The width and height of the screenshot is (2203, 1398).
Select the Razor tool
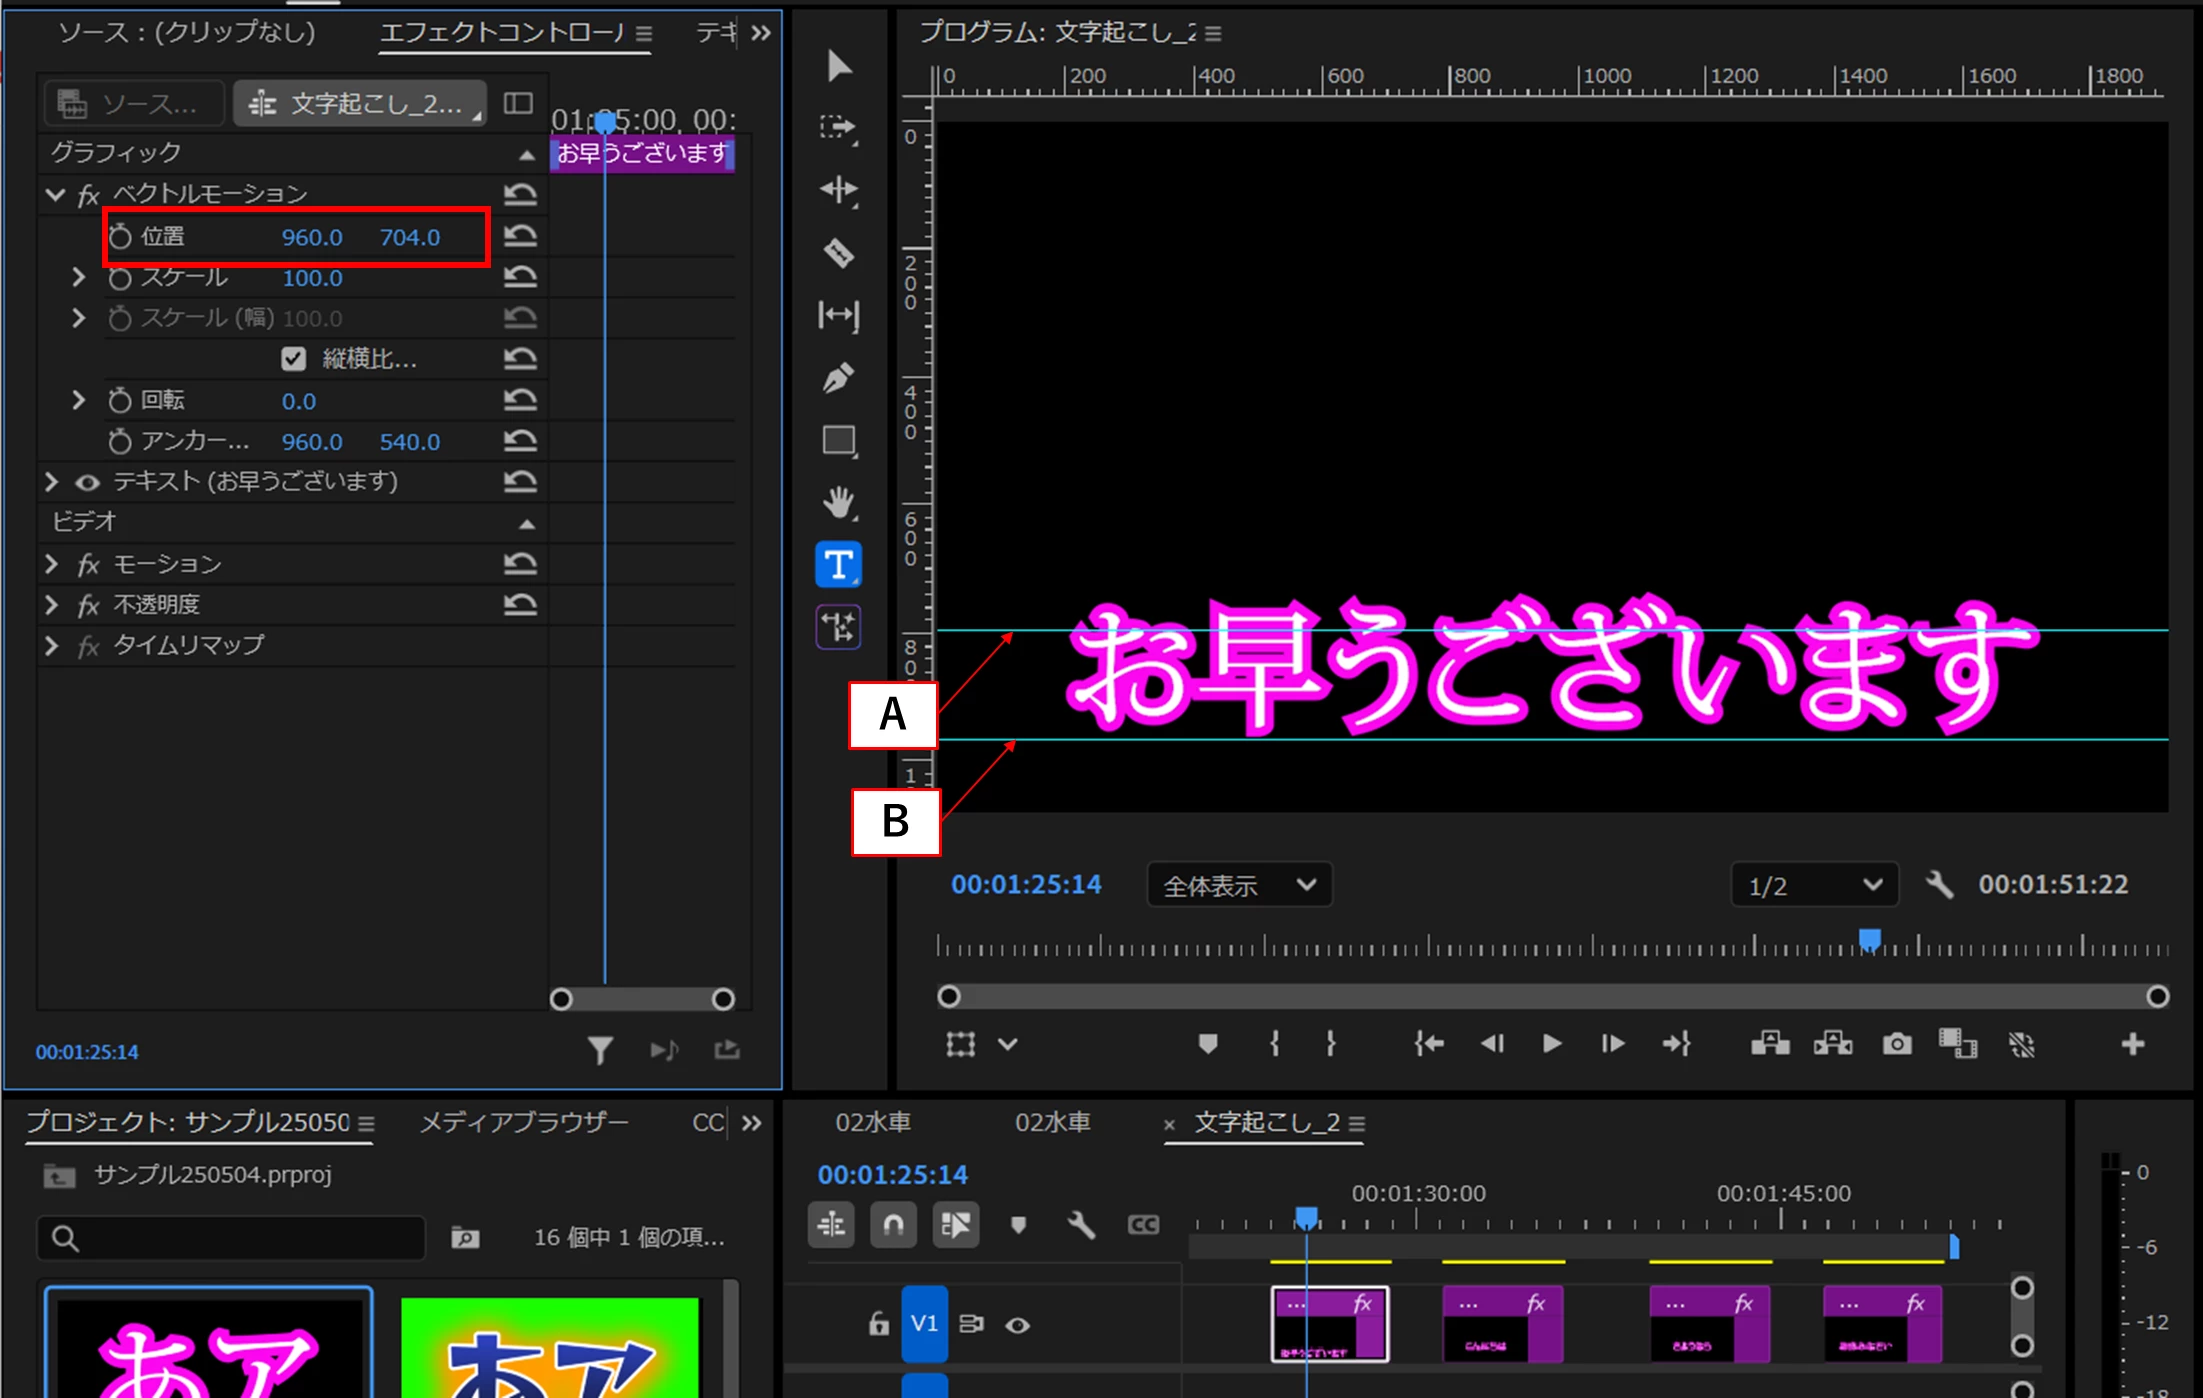click(838, 253)
